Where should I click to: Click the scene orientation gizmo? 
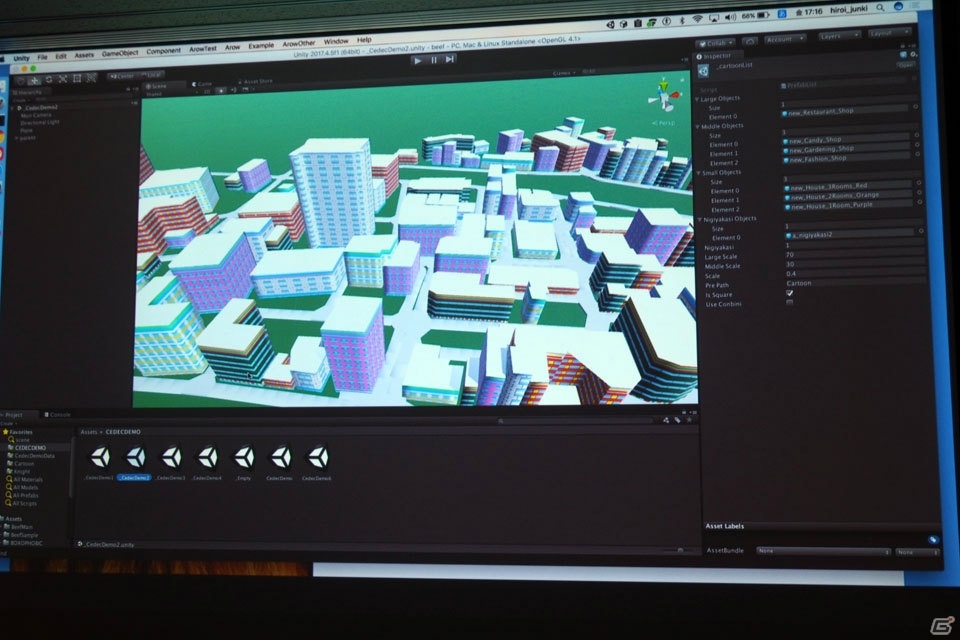tap(663, 96)
